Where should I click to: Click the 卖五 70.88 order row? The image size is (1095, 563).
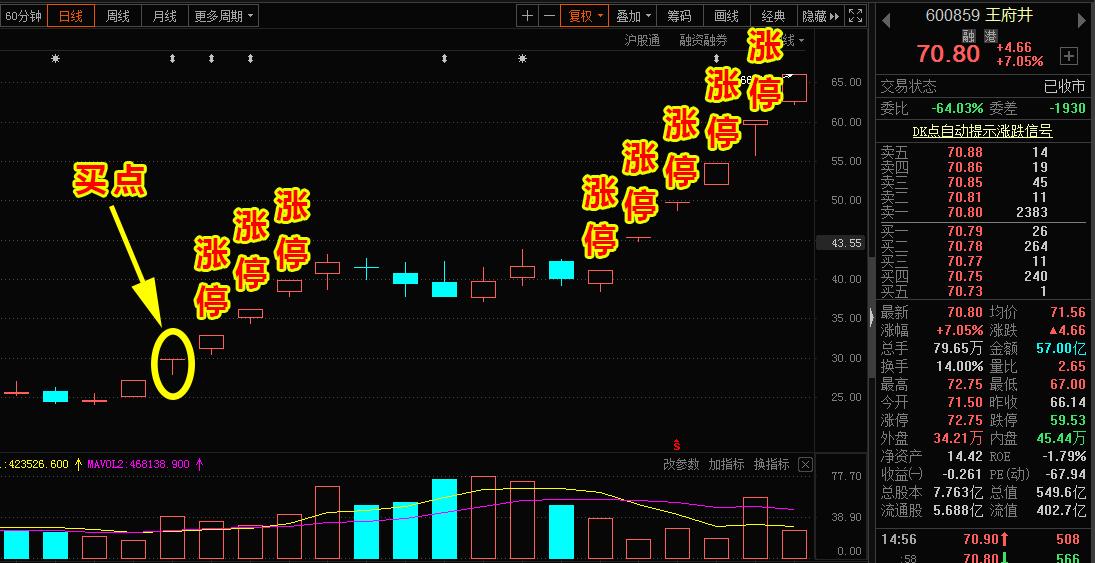coord(982,152)
